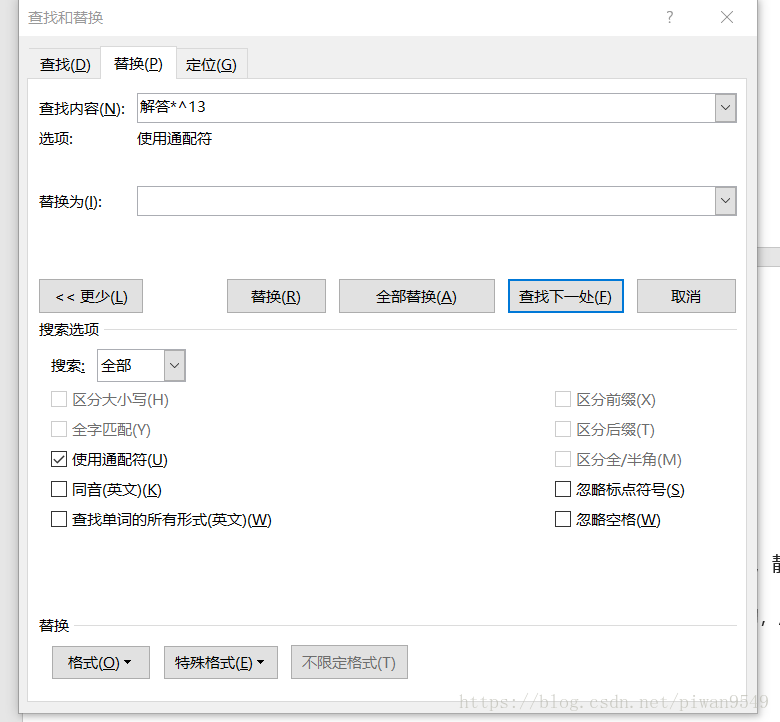Open the 定位(G) tab
This screenshot has width=780, height=722.
coord(211,65)
